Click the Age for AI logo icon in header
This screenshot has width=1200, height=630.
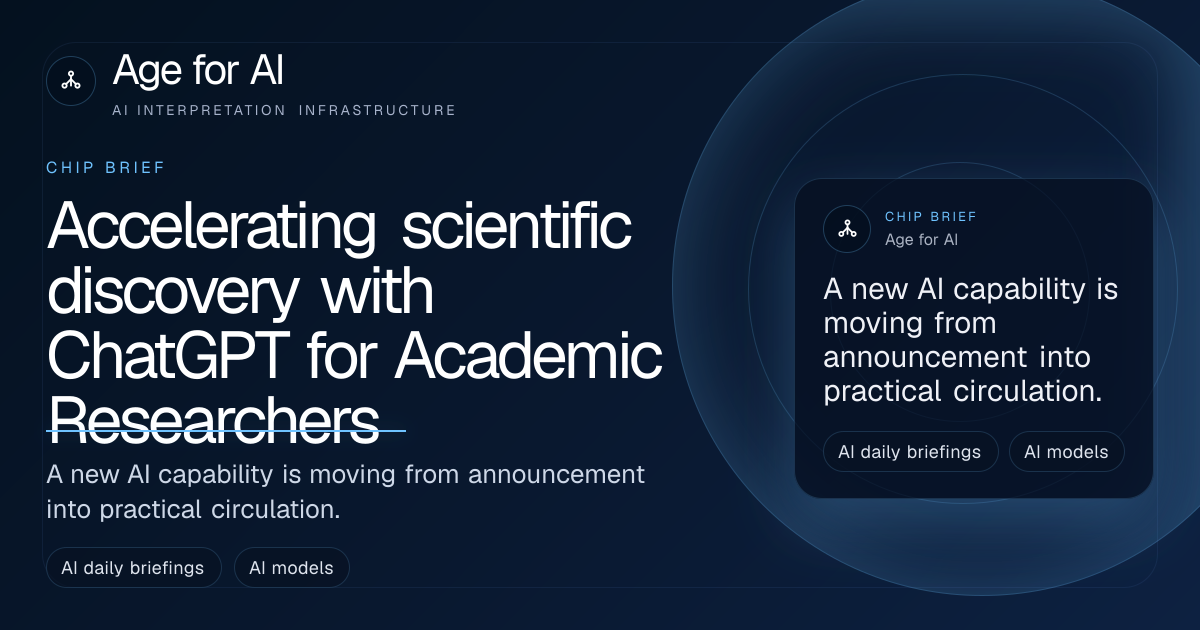(71, 81)
